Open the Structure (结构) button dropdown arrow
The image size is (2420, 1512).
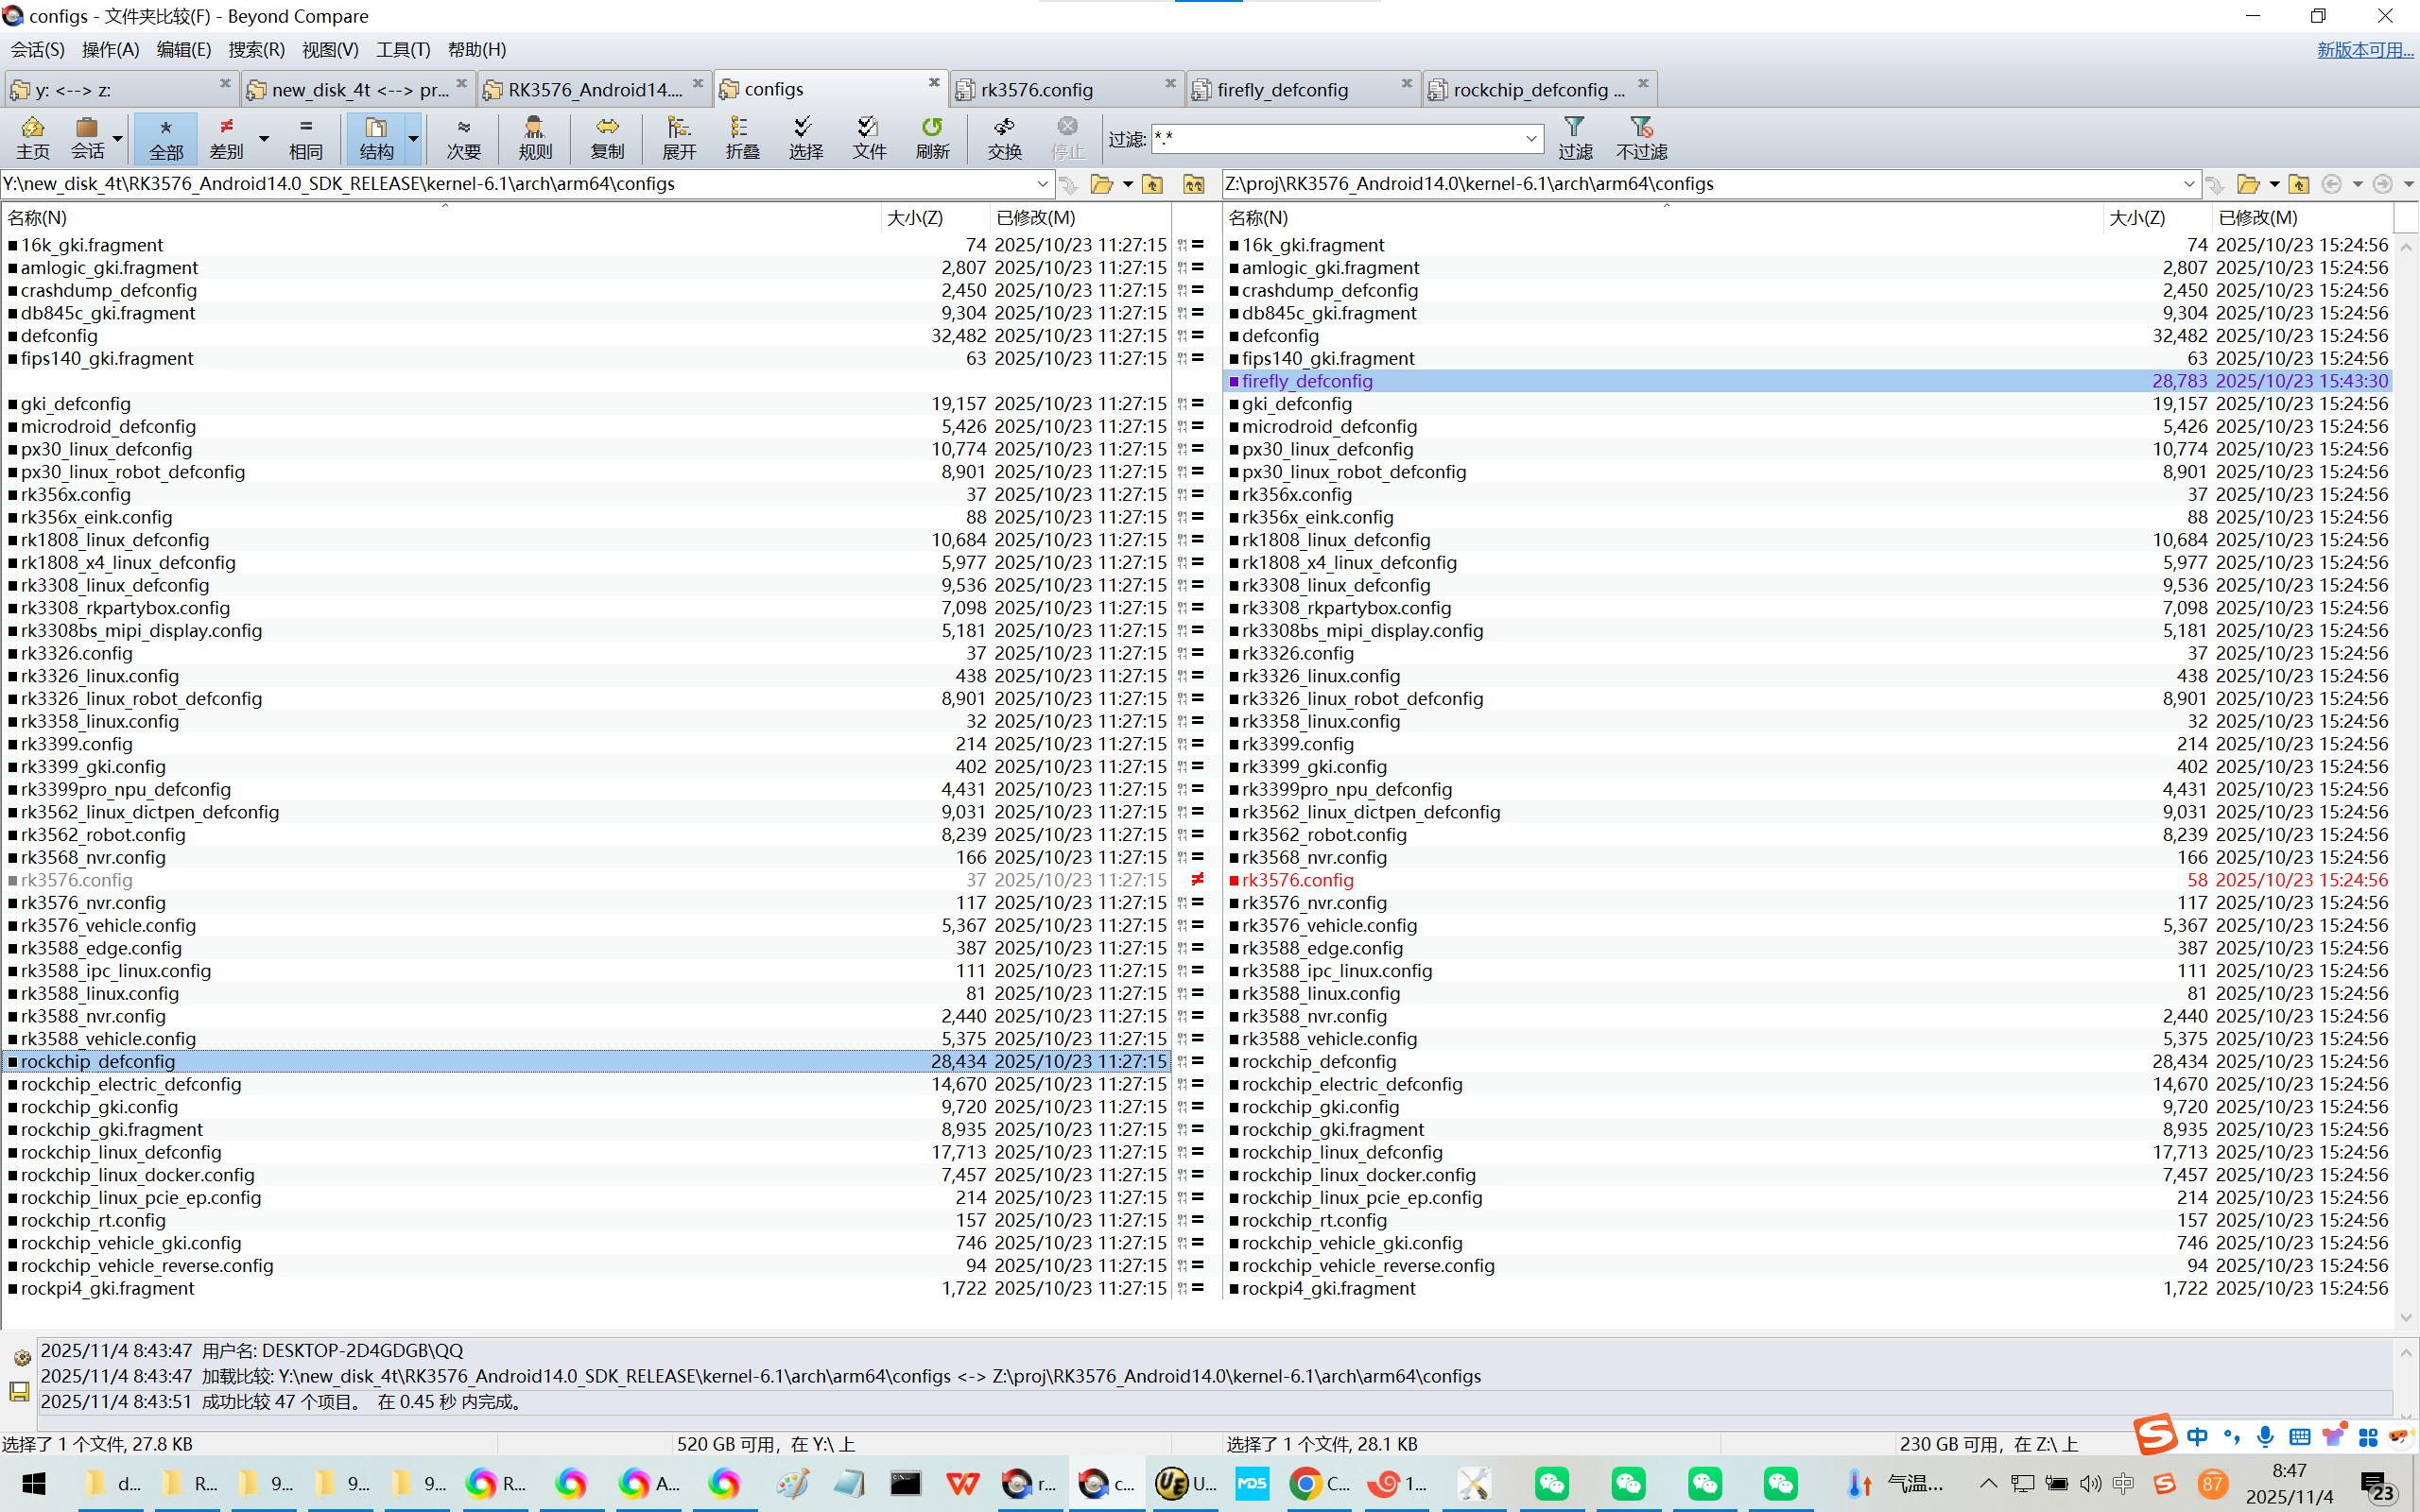coord(413,138)
